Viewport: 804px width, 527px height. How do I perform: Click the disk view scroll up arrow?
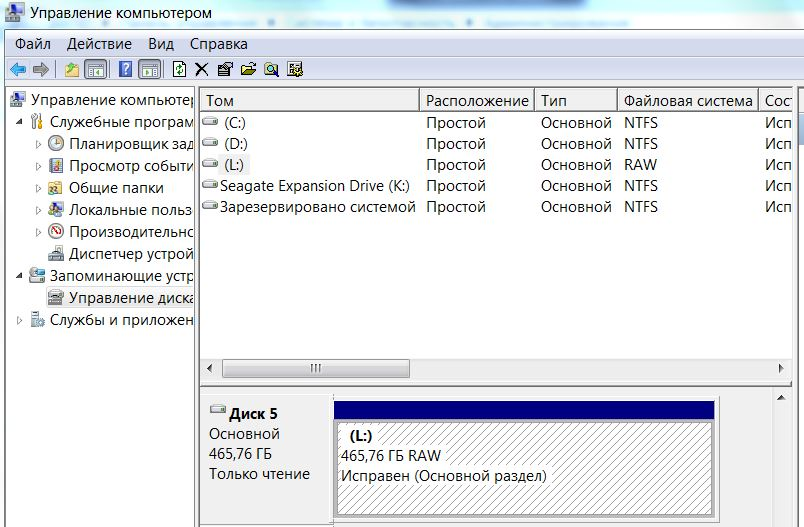click(781, 398)
